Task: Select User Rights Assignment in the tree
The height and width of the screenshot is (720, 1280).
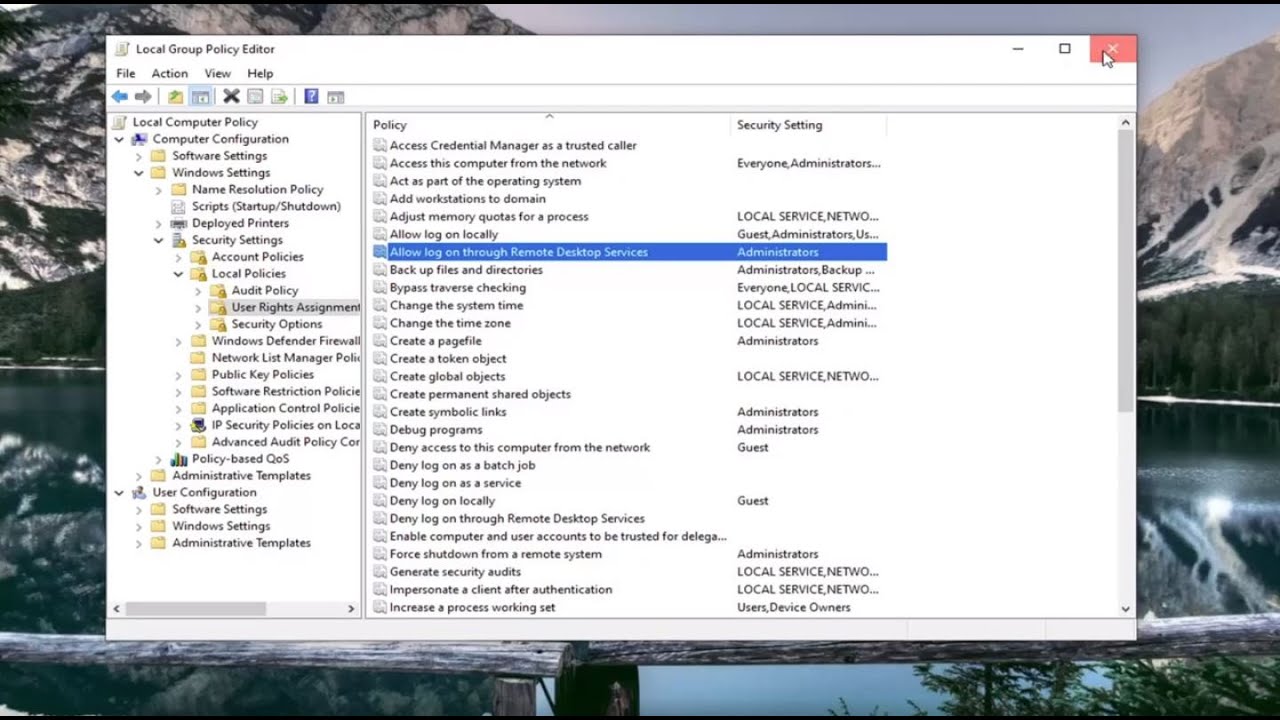Action: tap(295, 307)
